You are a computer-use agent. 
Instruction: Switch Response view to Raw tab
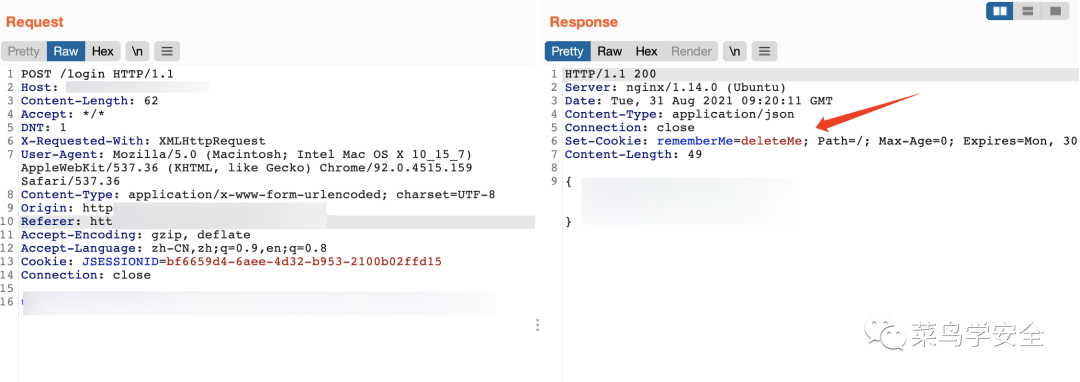coord(610,51)
